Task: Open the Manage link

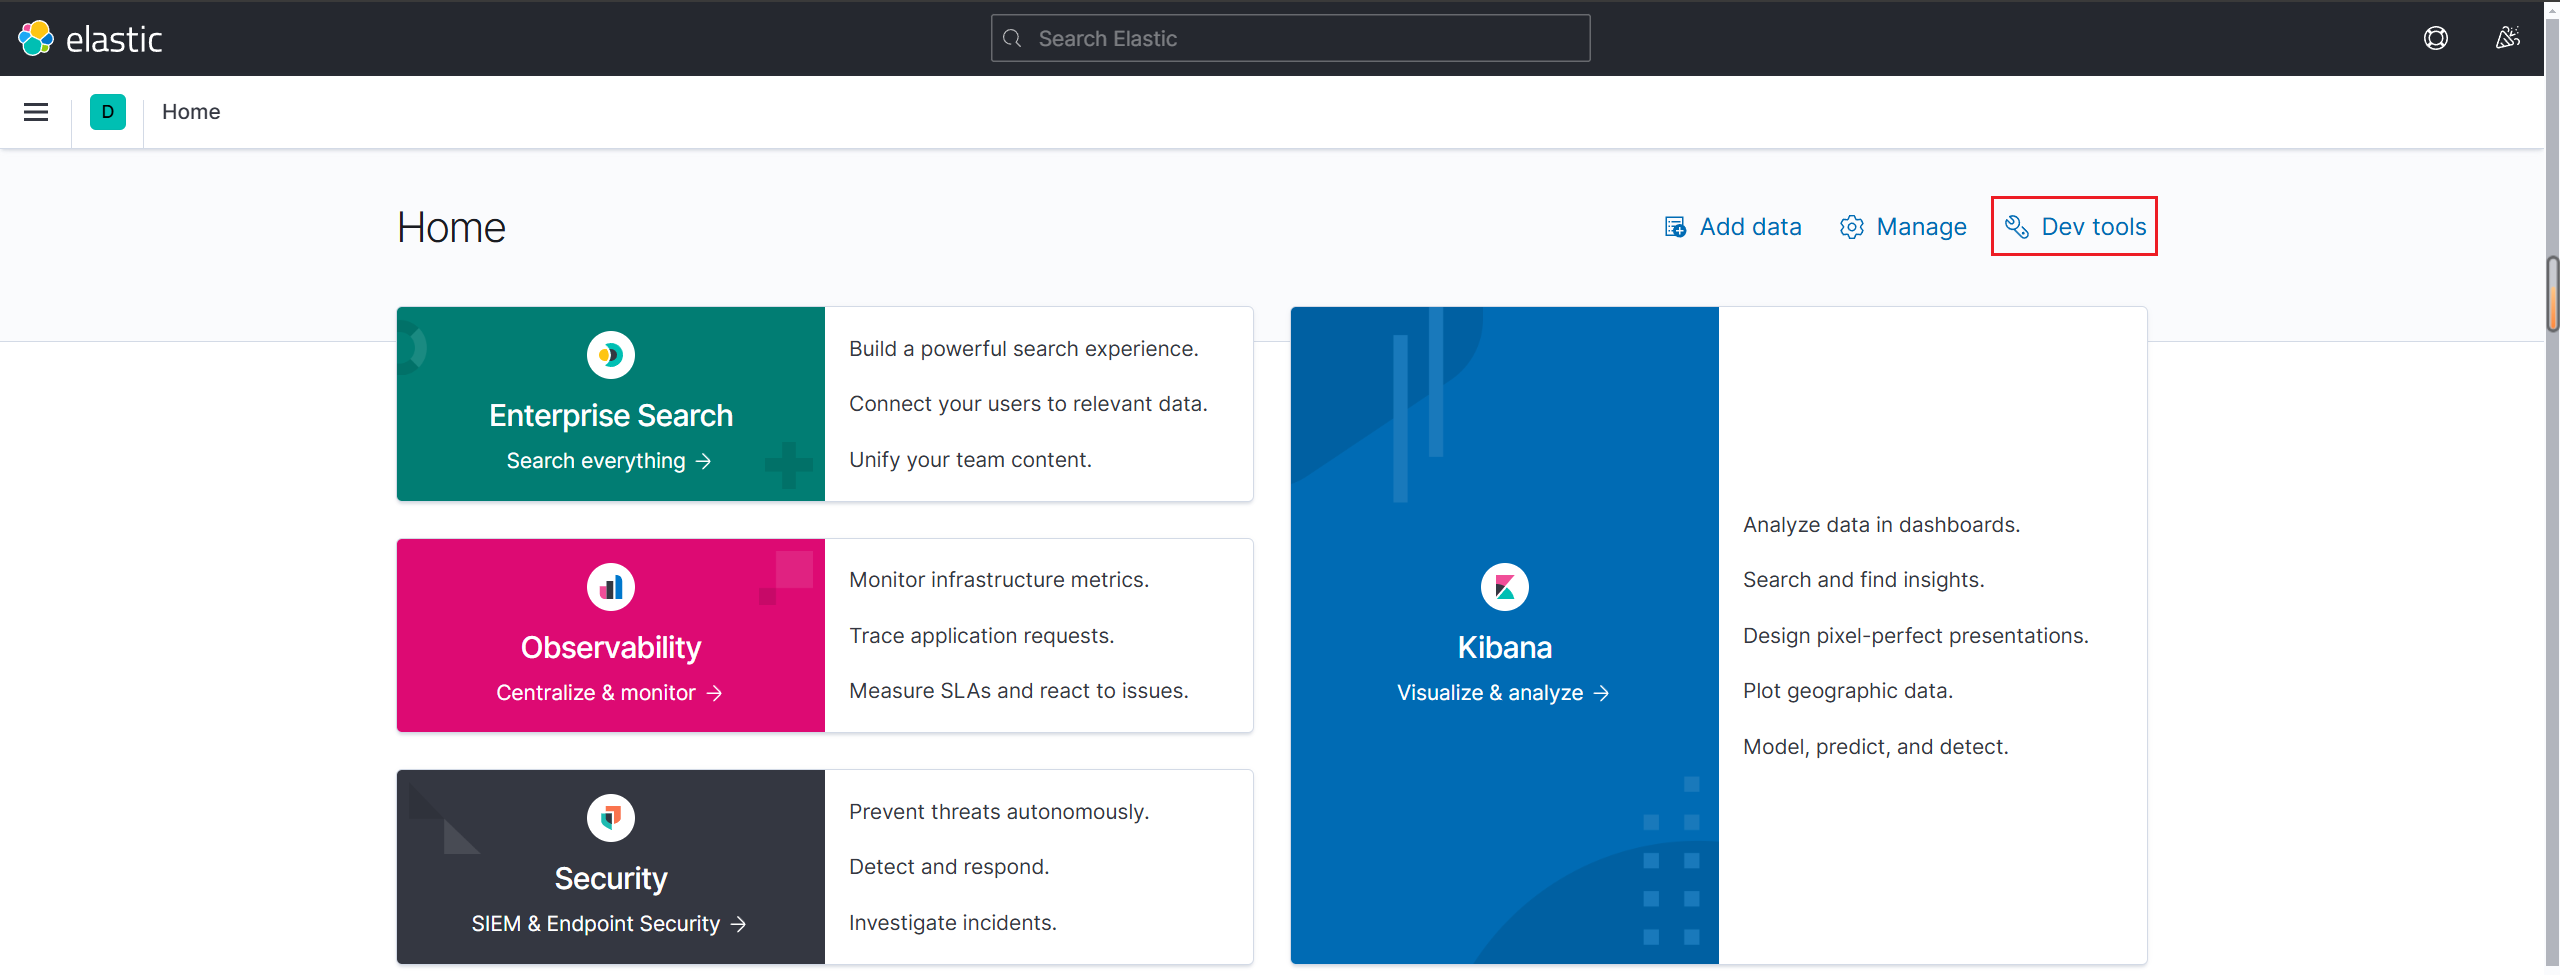Action: point(1903,227)
